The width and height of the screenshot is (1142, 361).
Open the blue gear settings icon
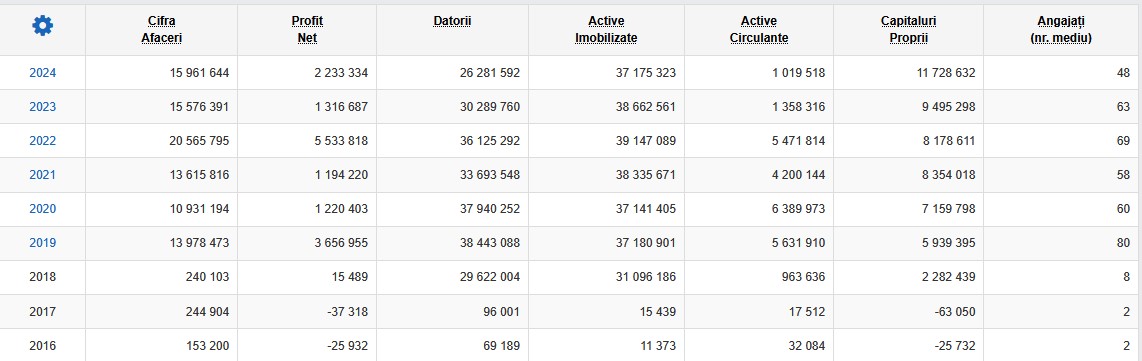42,26
